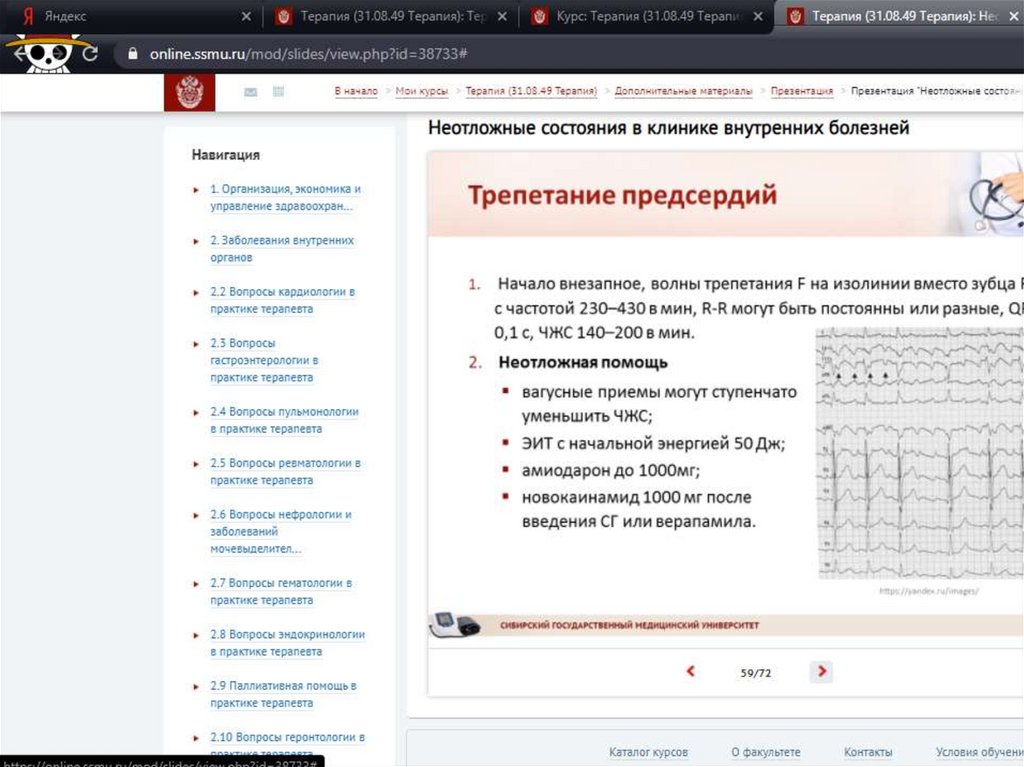Screen dimensions: 1024x767
Task: Open 2.10 Вопросы геронтологии section
Action: [287, 745]
